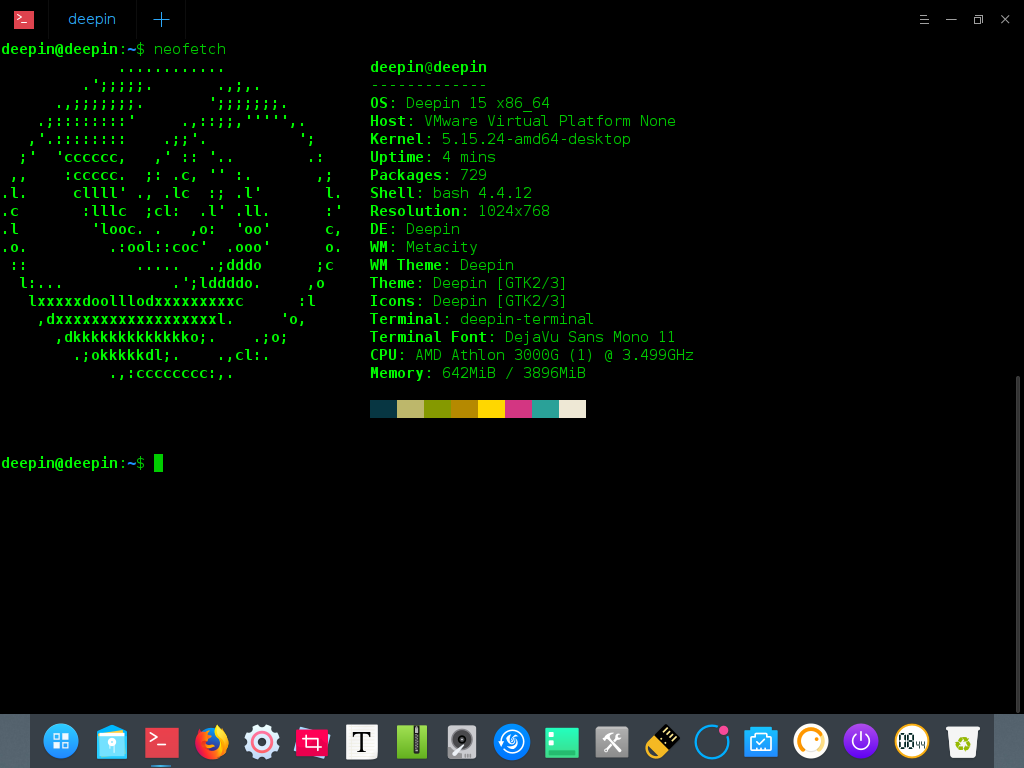
Task: Click the "OS: Deepin 15 x86_64" line
Action: pos(460,103)
